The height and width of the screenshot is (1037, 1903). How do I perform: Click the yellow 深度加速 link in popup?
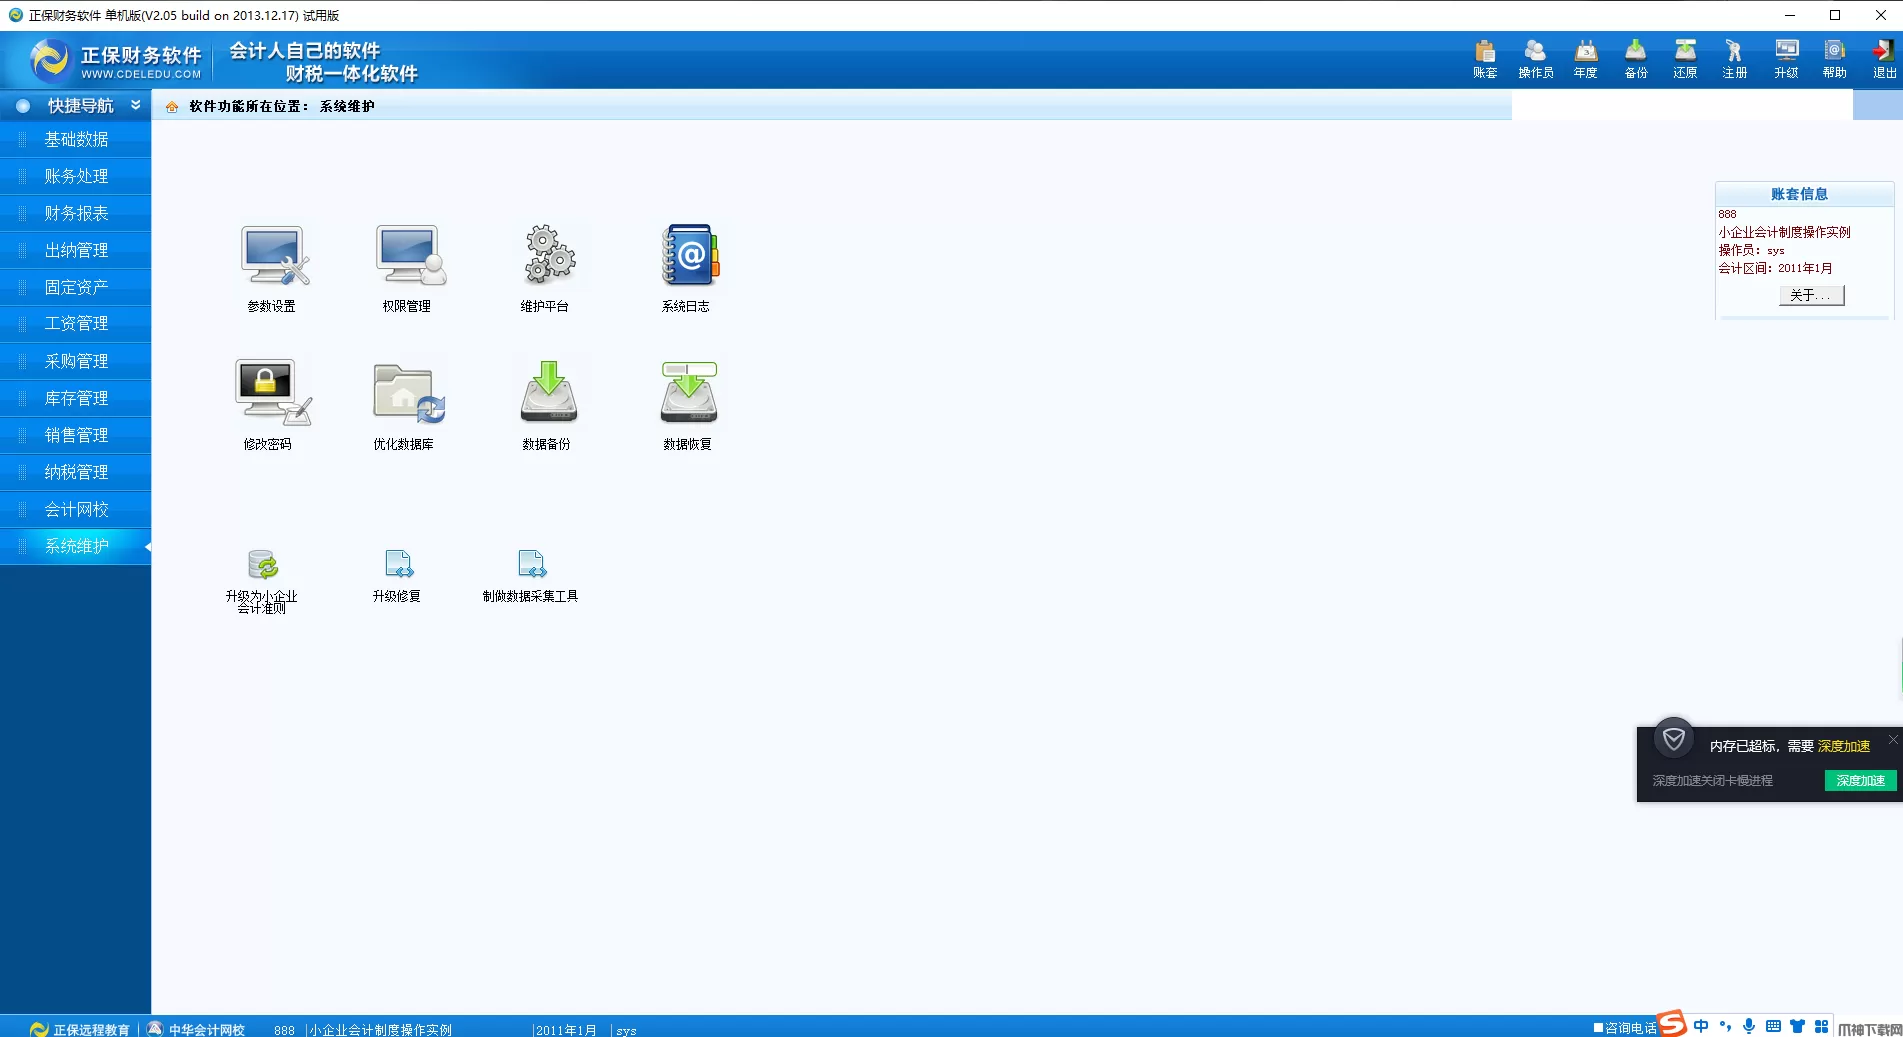coord(1844,746)
